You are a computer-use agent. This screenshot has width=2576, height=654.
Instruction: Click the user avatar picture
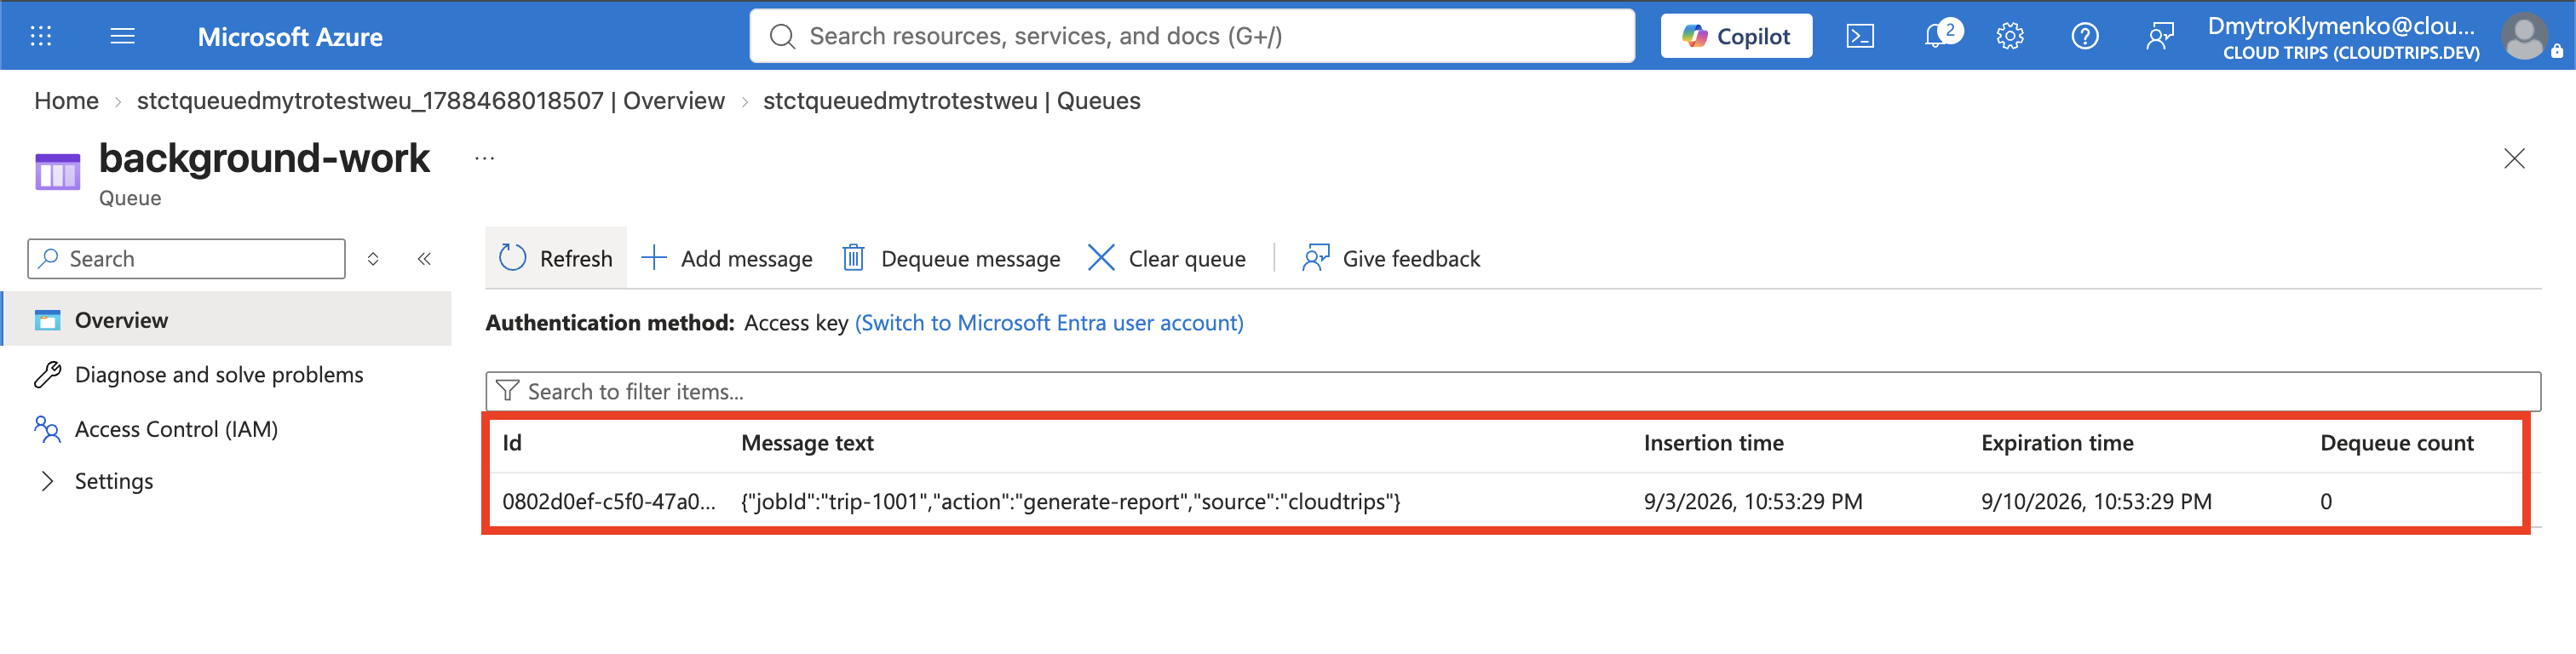pyautogui.click(x=2524, y=37)
